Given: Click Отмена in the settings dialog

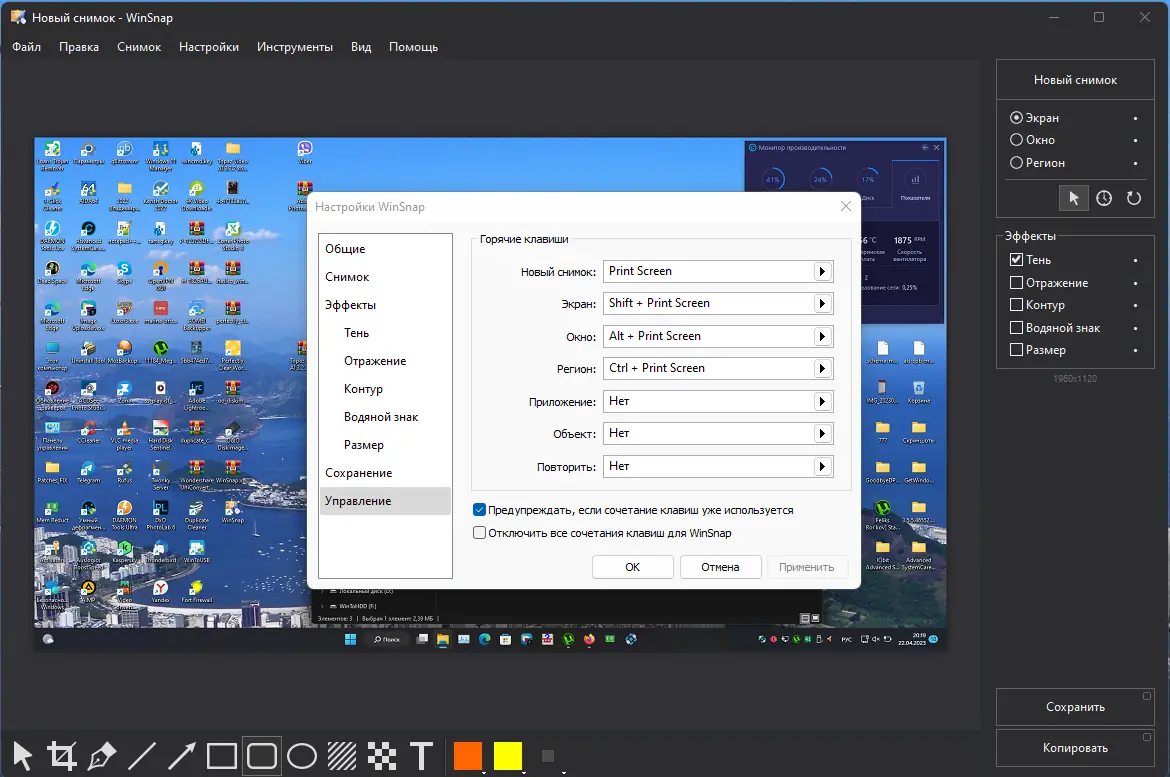Looking at the screenshot, I should (720, 567).
